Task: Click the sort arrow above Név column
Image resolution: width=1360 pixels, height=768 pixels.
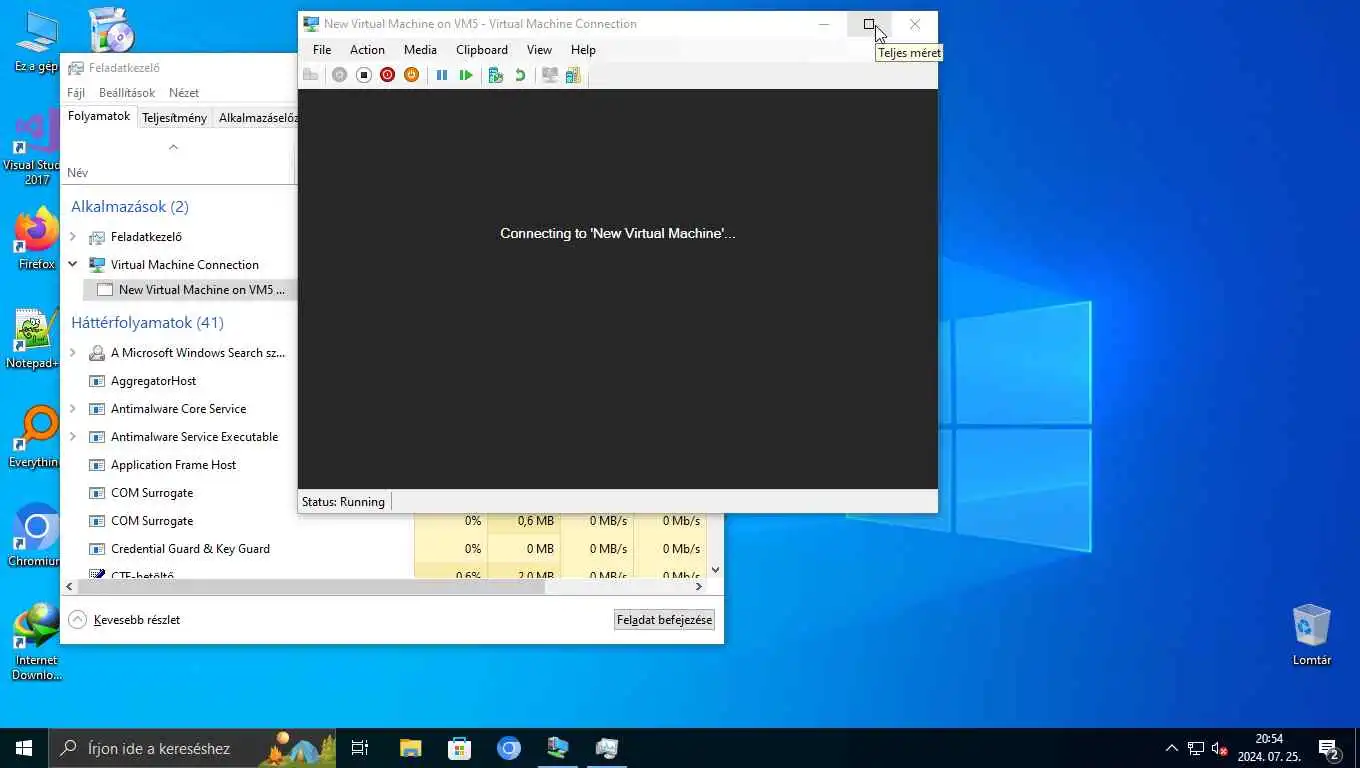Action: [173, 147]
